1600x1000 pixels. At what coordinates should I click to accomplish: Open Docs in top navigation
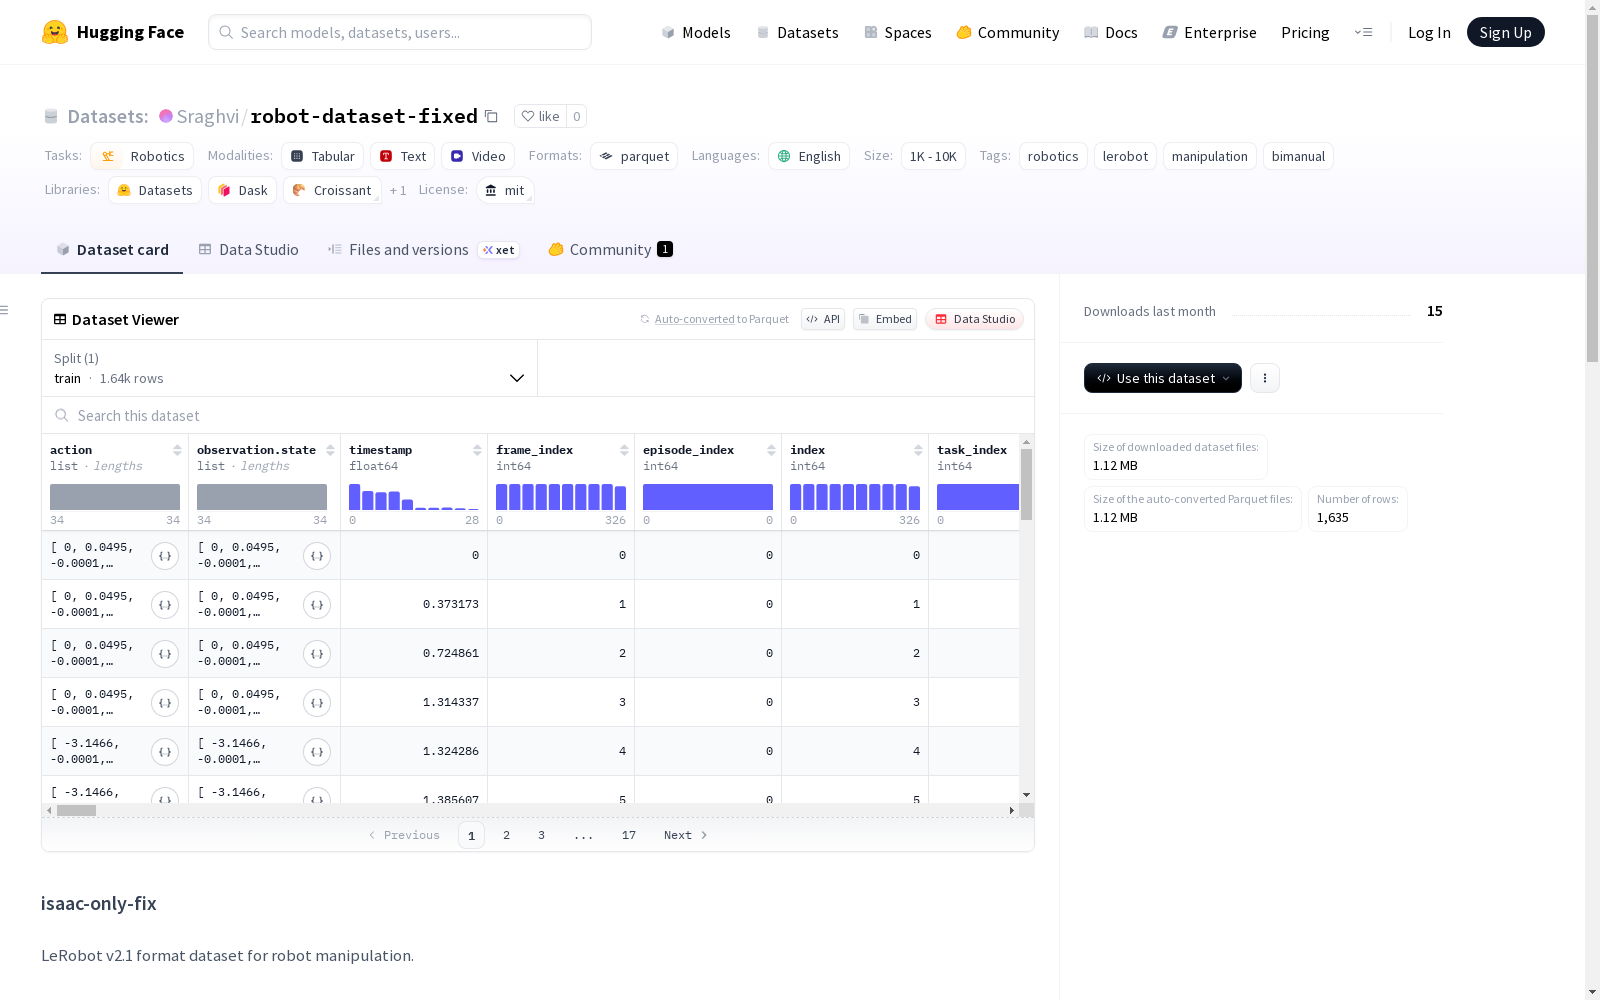pyautogui.click(x=1111, y=32)
